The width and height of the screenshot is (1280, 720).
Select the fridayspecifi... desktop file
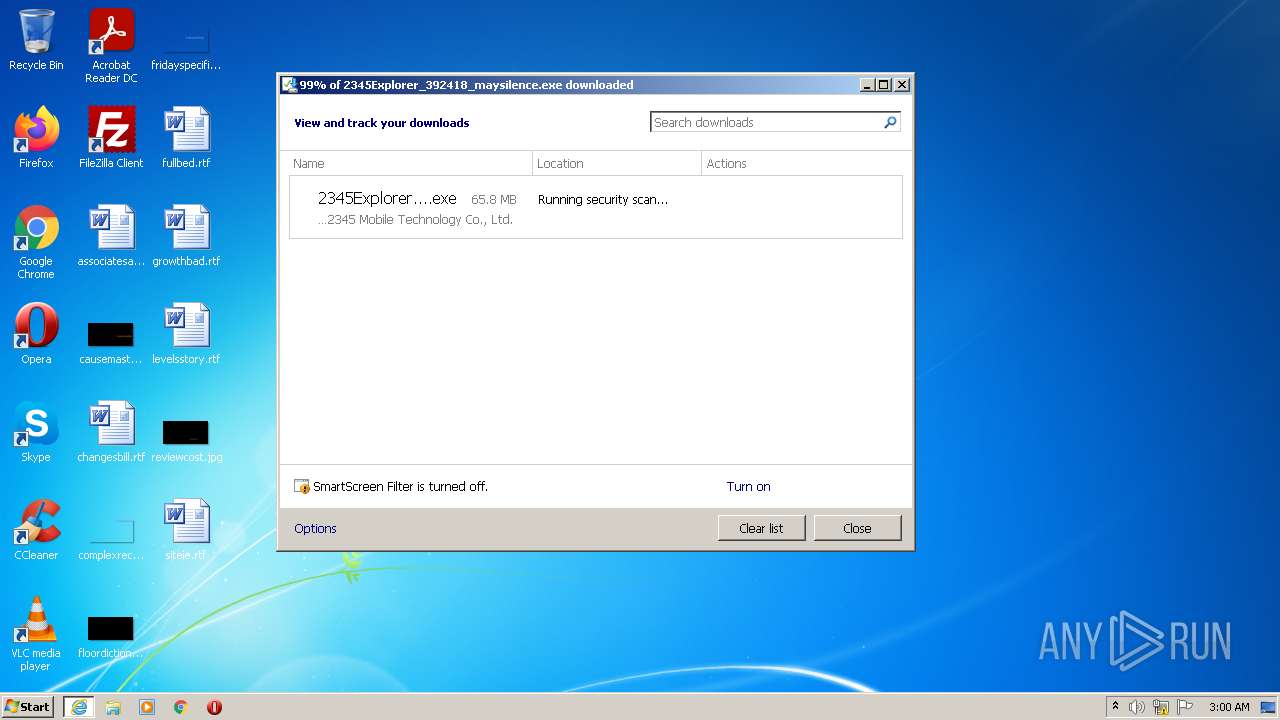pos(186,46)
